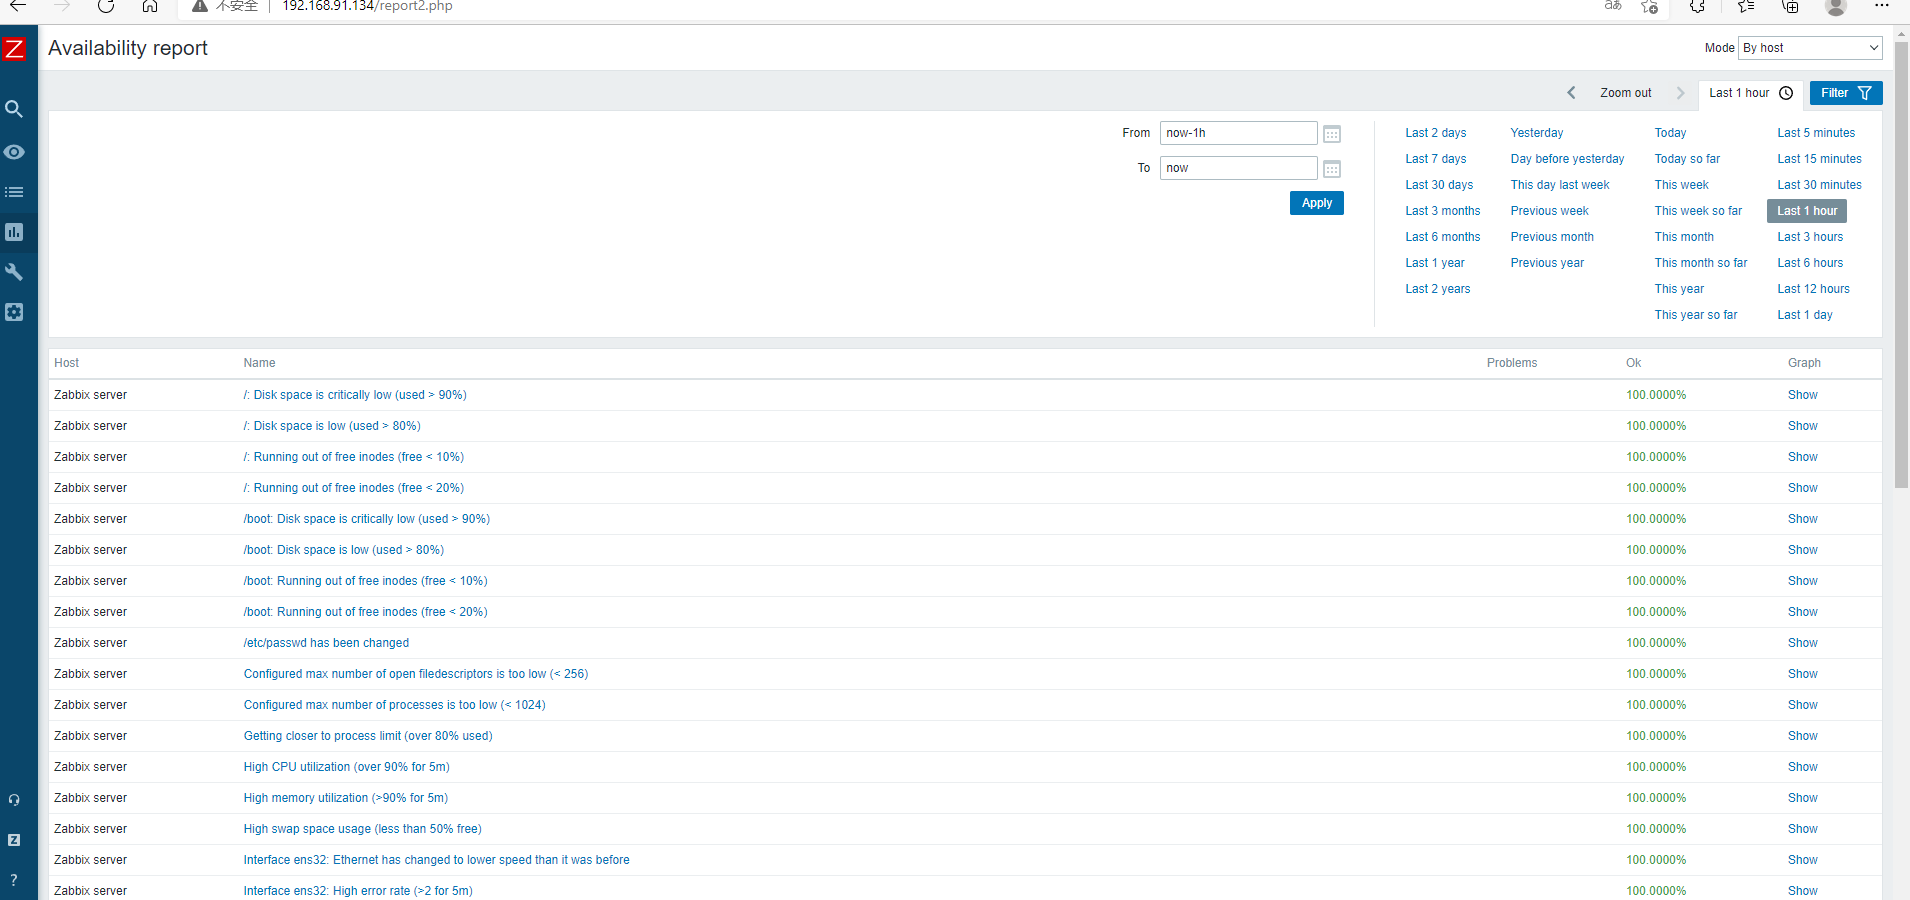Open browser collections icon
This screenshot has width=1910, height=900.
click(1790, 6)
